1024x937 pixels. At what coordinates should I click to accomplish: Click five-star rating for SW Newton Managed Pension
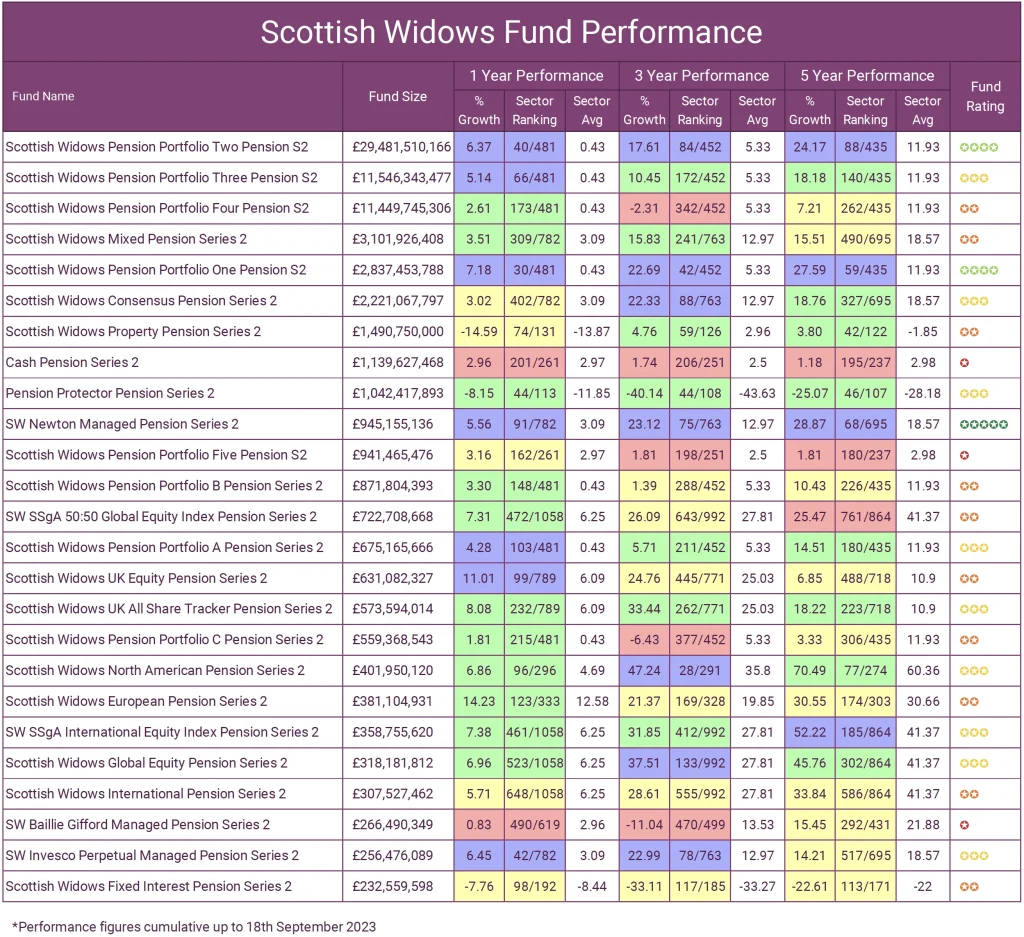pos(985,424)
